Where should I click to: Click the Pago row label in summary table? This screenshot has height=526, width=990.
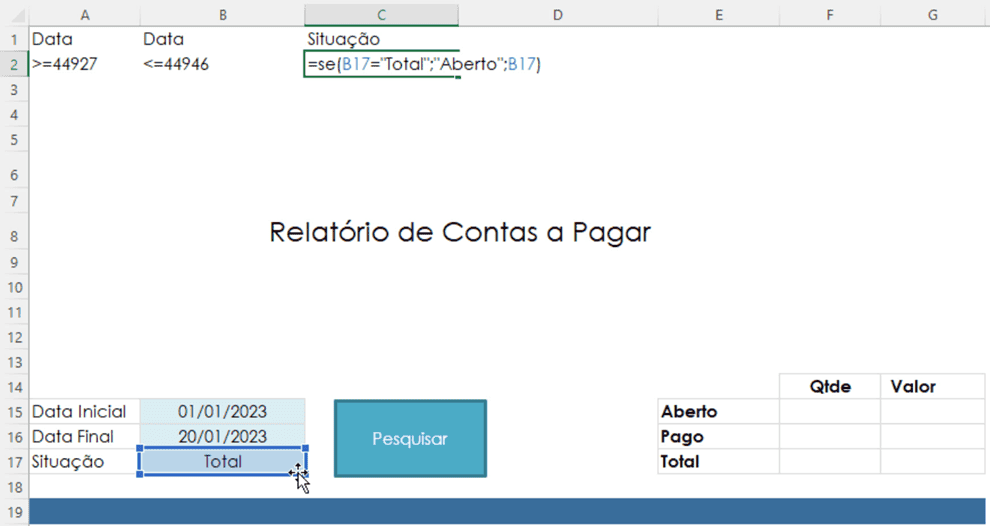pos(683,437)
